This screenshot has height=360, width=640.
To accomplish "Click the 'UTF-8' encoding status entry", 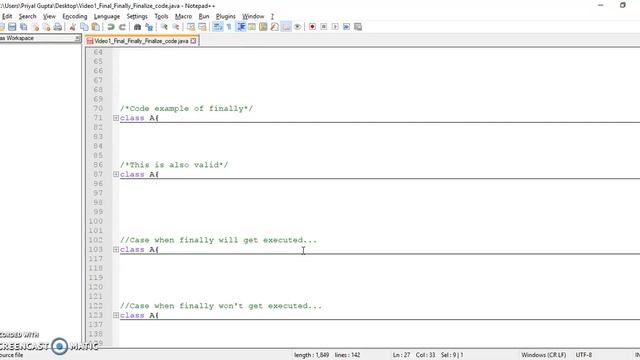I will click(584, 355).
